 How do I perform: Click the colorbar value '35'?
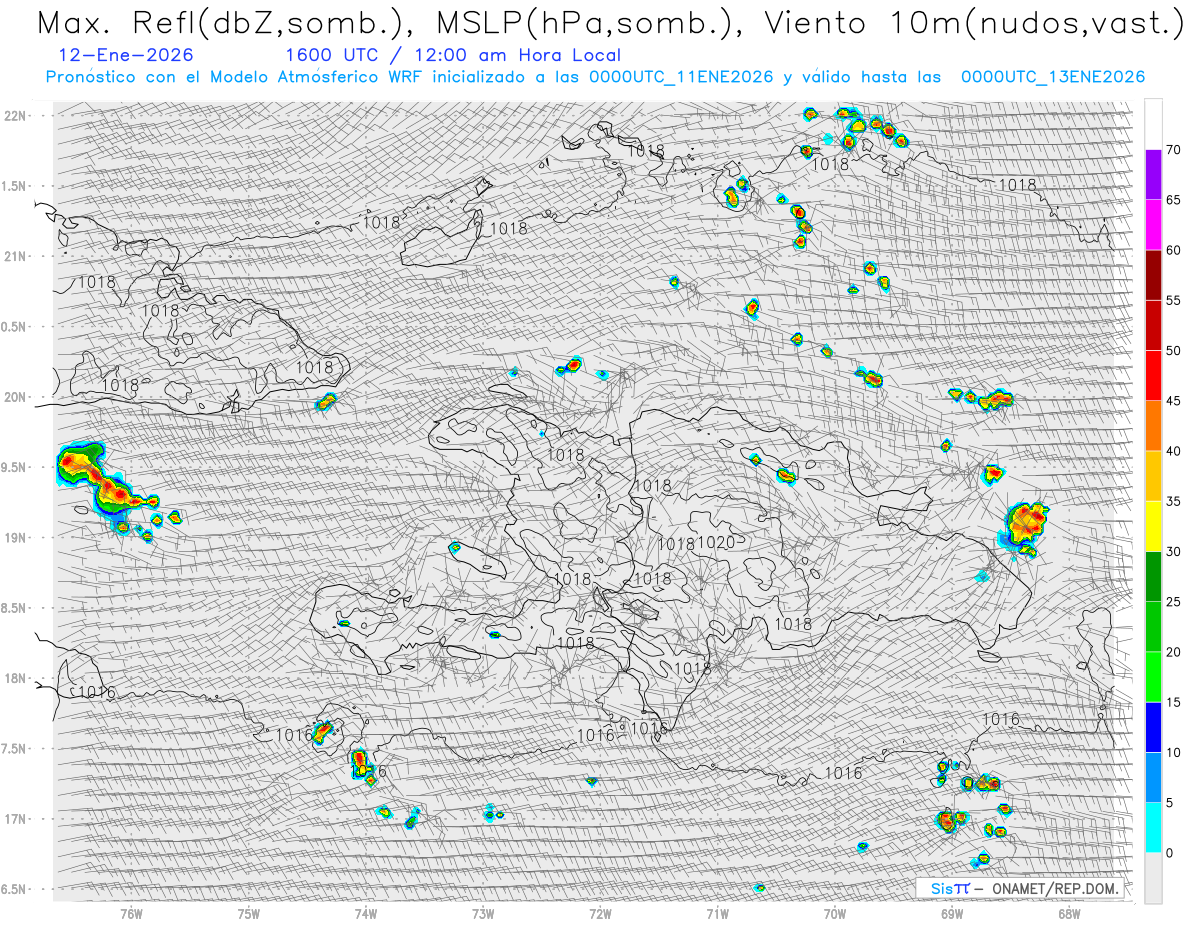(x=1173, y=501)
